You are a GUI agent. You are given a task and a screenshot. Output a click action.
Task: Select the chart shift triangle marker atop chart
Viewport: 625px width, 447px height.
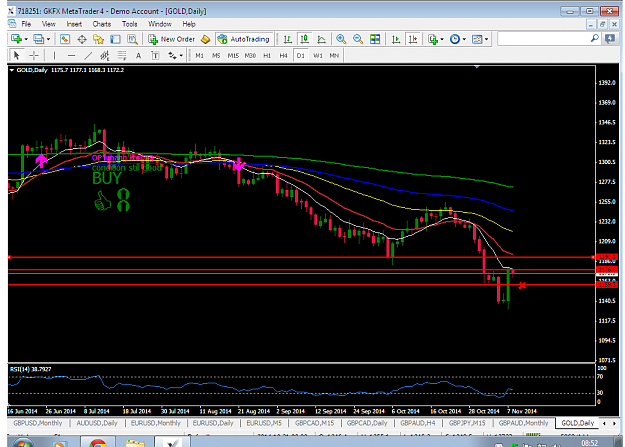click(477, 67)
